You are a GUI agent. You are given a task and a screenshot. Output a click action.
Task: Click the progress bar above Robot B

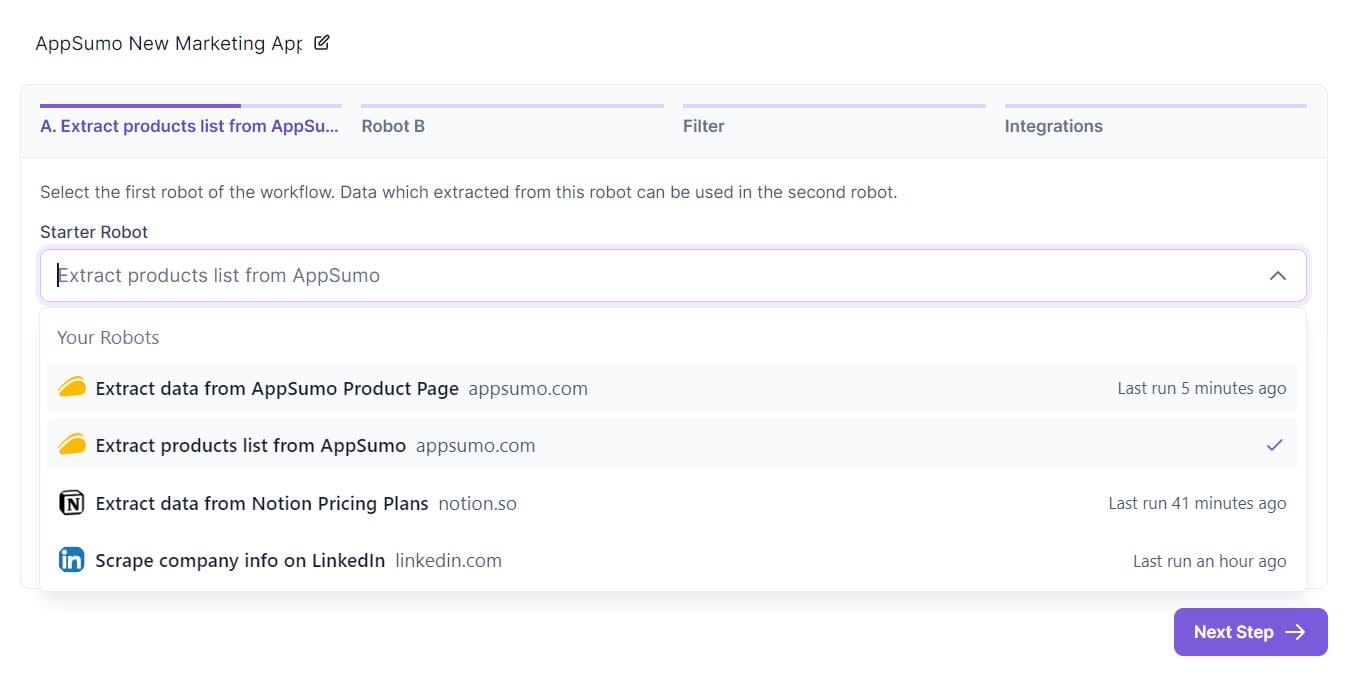[x=512, y=105]
